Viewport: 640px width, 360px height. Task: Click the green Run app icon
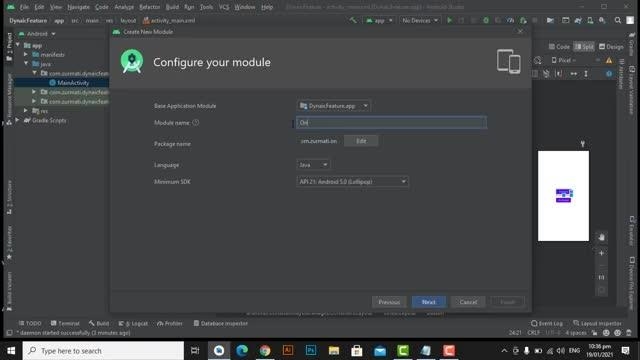coord(449,20)
